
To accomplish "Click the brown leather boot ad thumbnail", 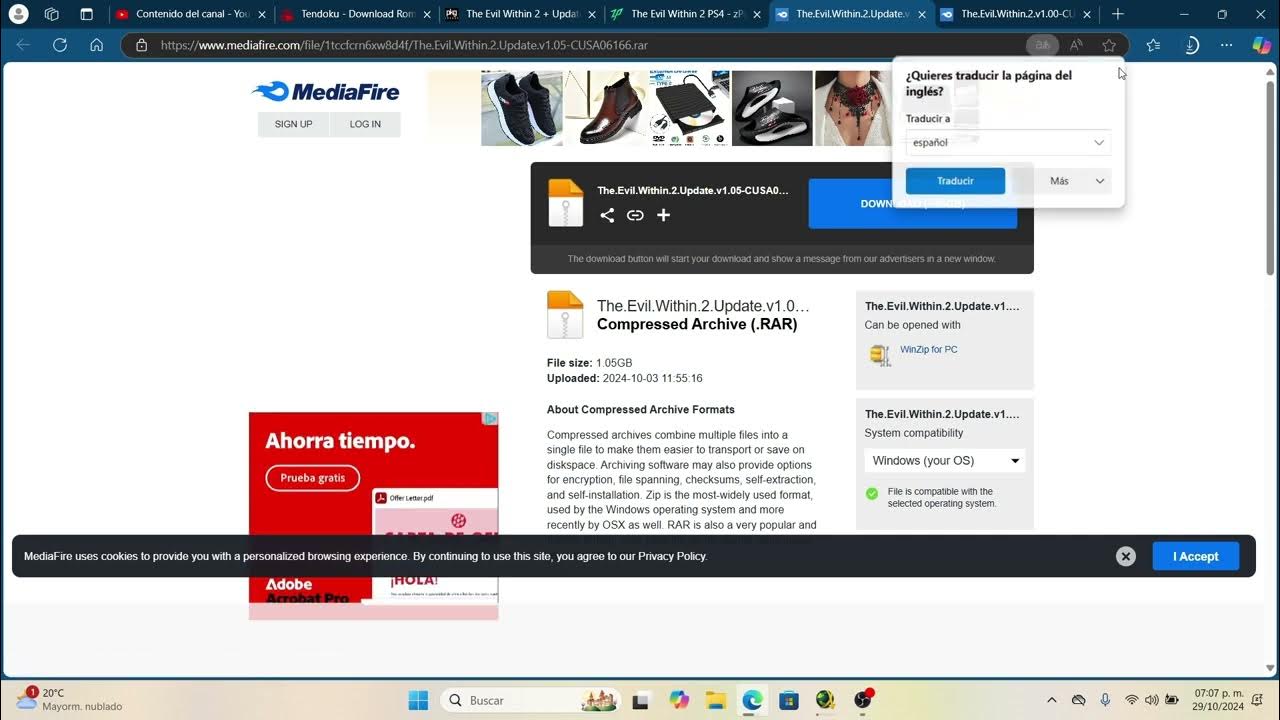I will click(x=605, y=108).
